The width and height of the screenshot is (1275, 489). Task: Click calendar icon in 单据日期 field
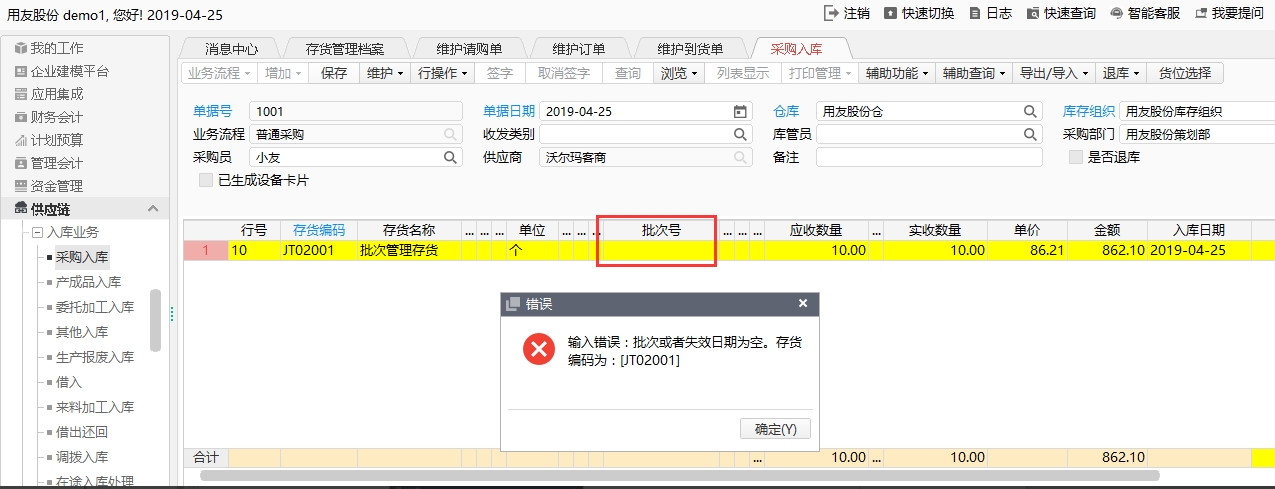[x=740, y=111]
